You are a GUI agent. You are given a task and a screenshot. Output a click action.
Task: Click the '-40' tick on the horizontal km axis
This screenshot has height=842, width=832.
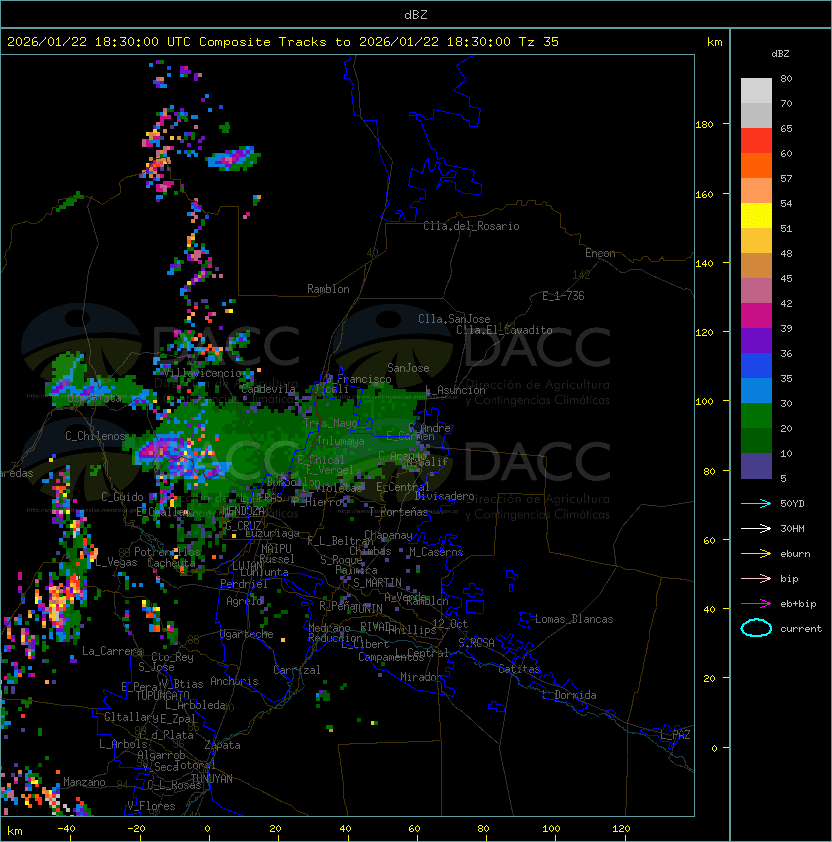point(66,829)
